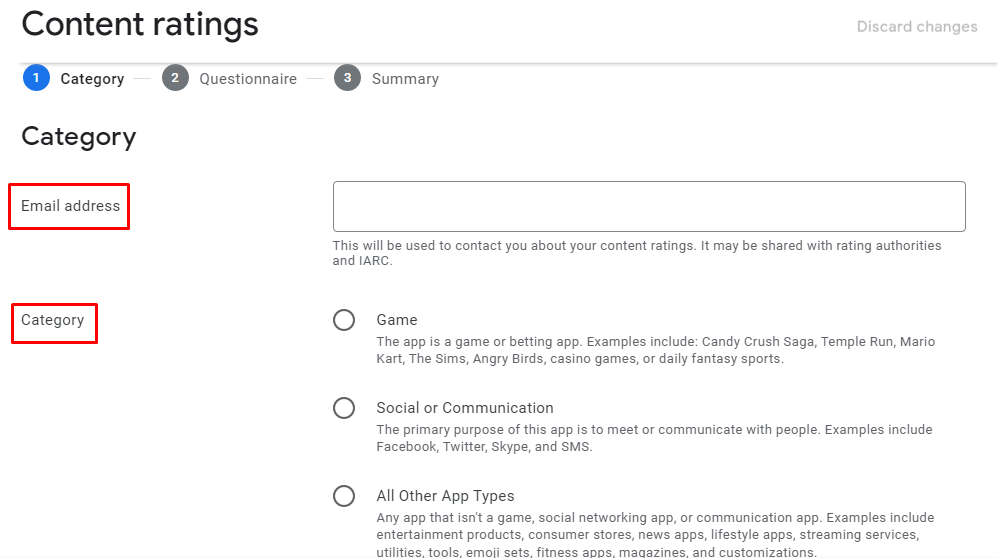Click the "Social or Communication" title text
This screenshot has width=997, height=558.
pos(465,408)
